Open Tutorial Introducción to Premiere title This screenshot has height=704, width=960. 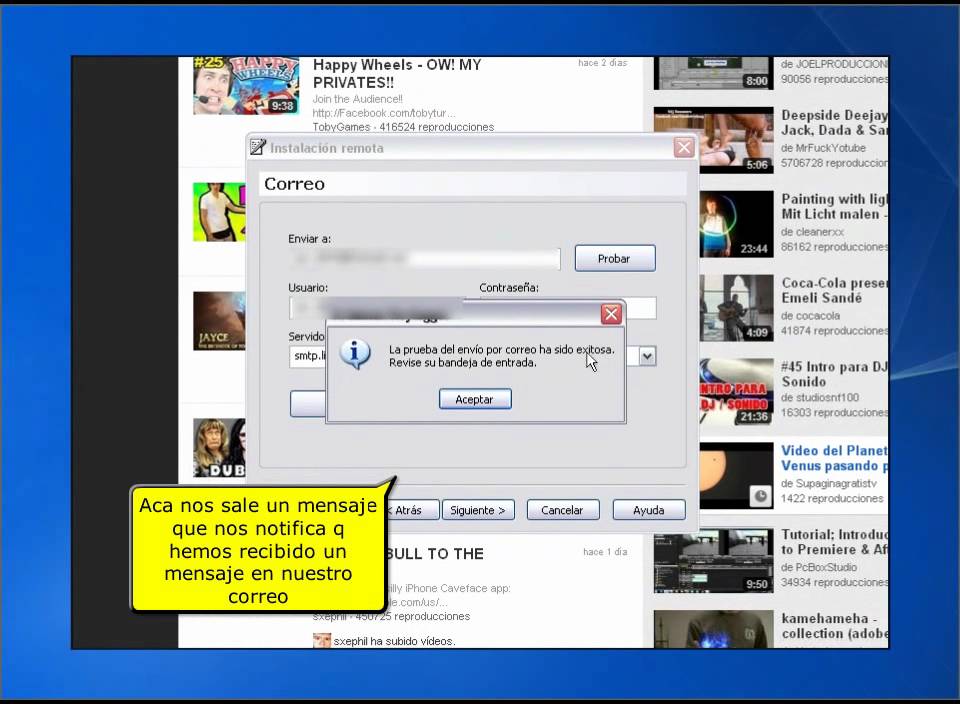[x=834, y=542]
